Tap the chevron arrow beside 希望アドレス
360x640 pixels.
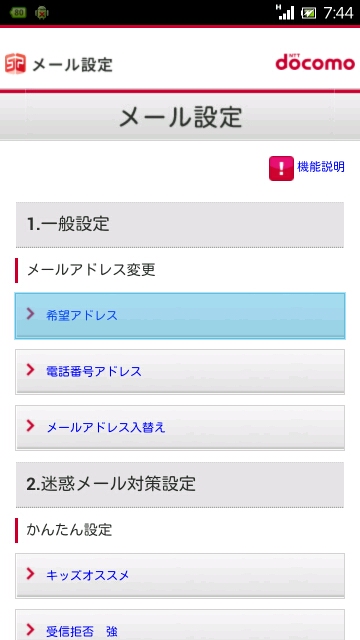coord(31,314)
